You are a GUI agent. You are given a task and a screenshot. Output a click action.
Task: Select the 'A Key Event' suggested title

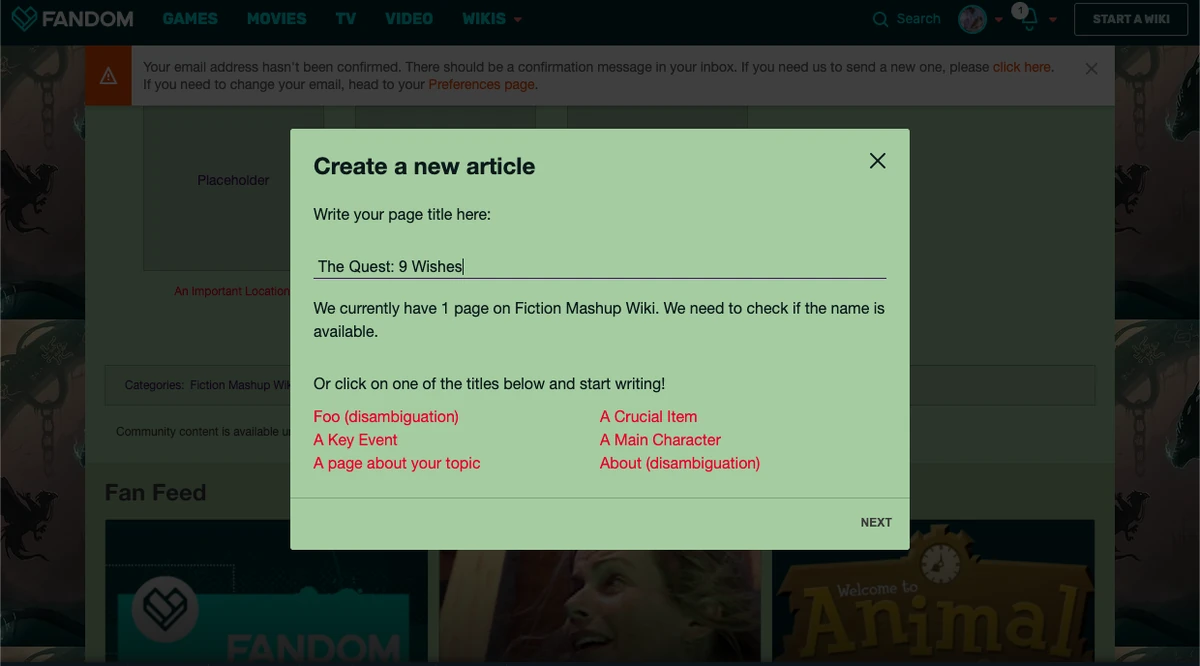pos(355,440)
